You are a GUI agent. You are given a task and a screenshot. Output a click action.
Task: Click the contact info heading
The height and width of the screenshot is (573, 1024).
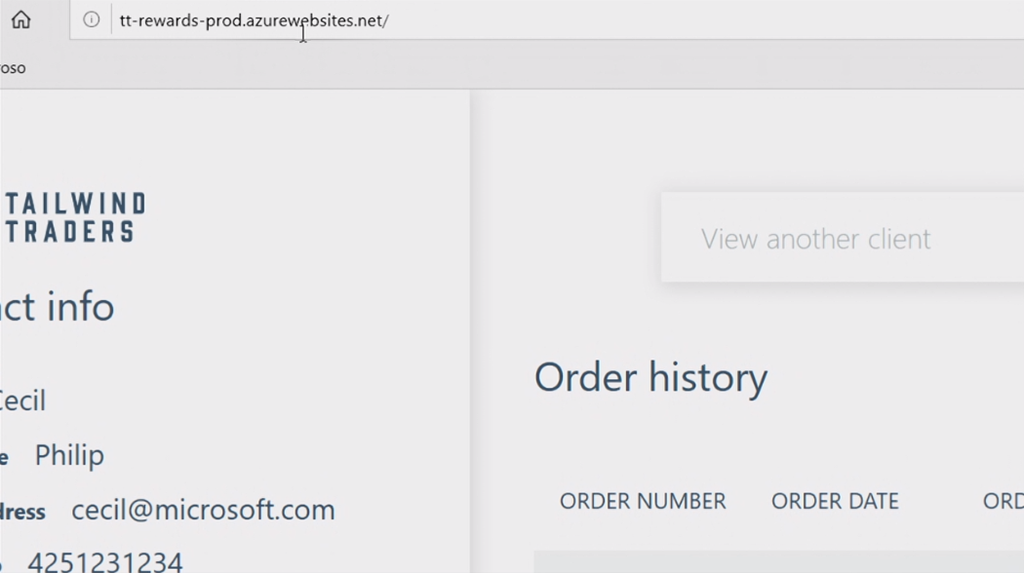coord(56,306)
